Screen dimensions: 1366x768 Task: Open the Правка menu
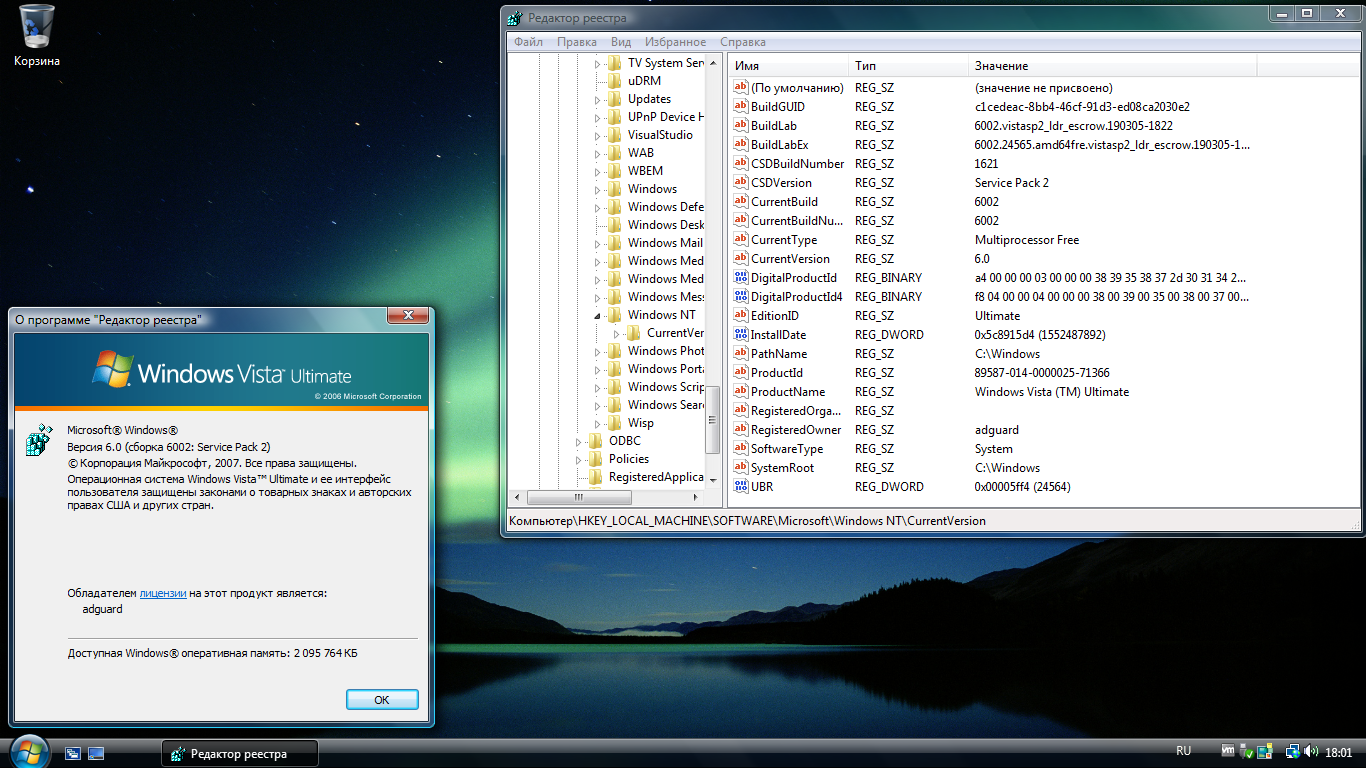577,42
